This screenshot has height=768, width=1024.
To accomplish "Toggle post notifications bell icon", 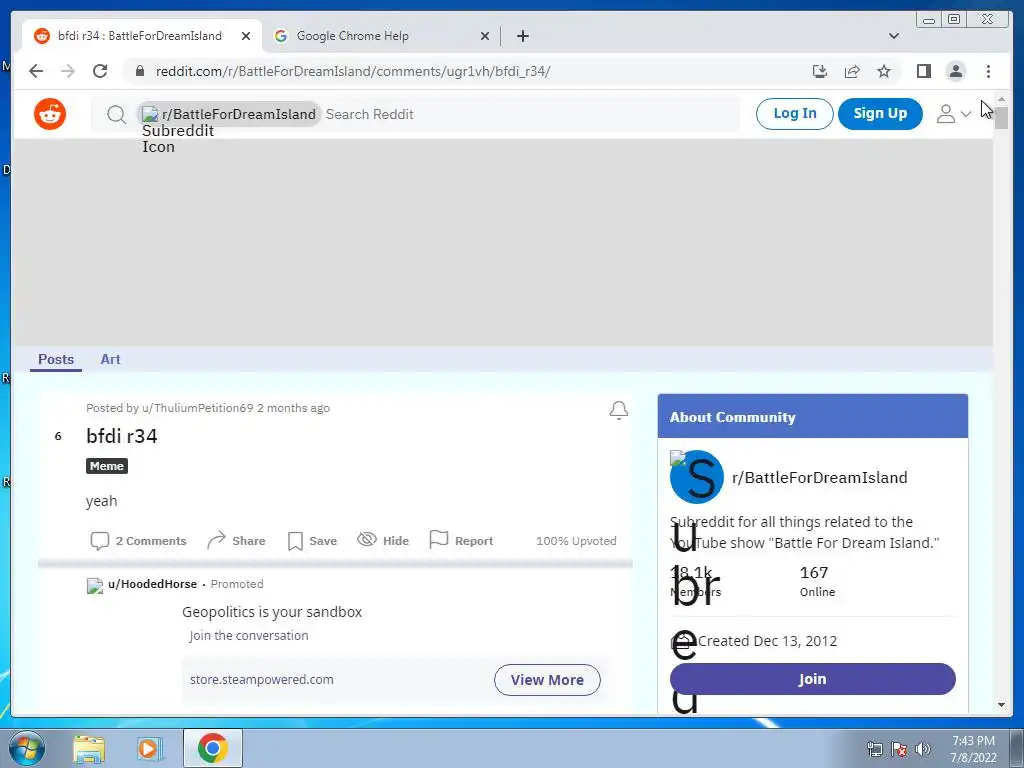I will 618,410.
